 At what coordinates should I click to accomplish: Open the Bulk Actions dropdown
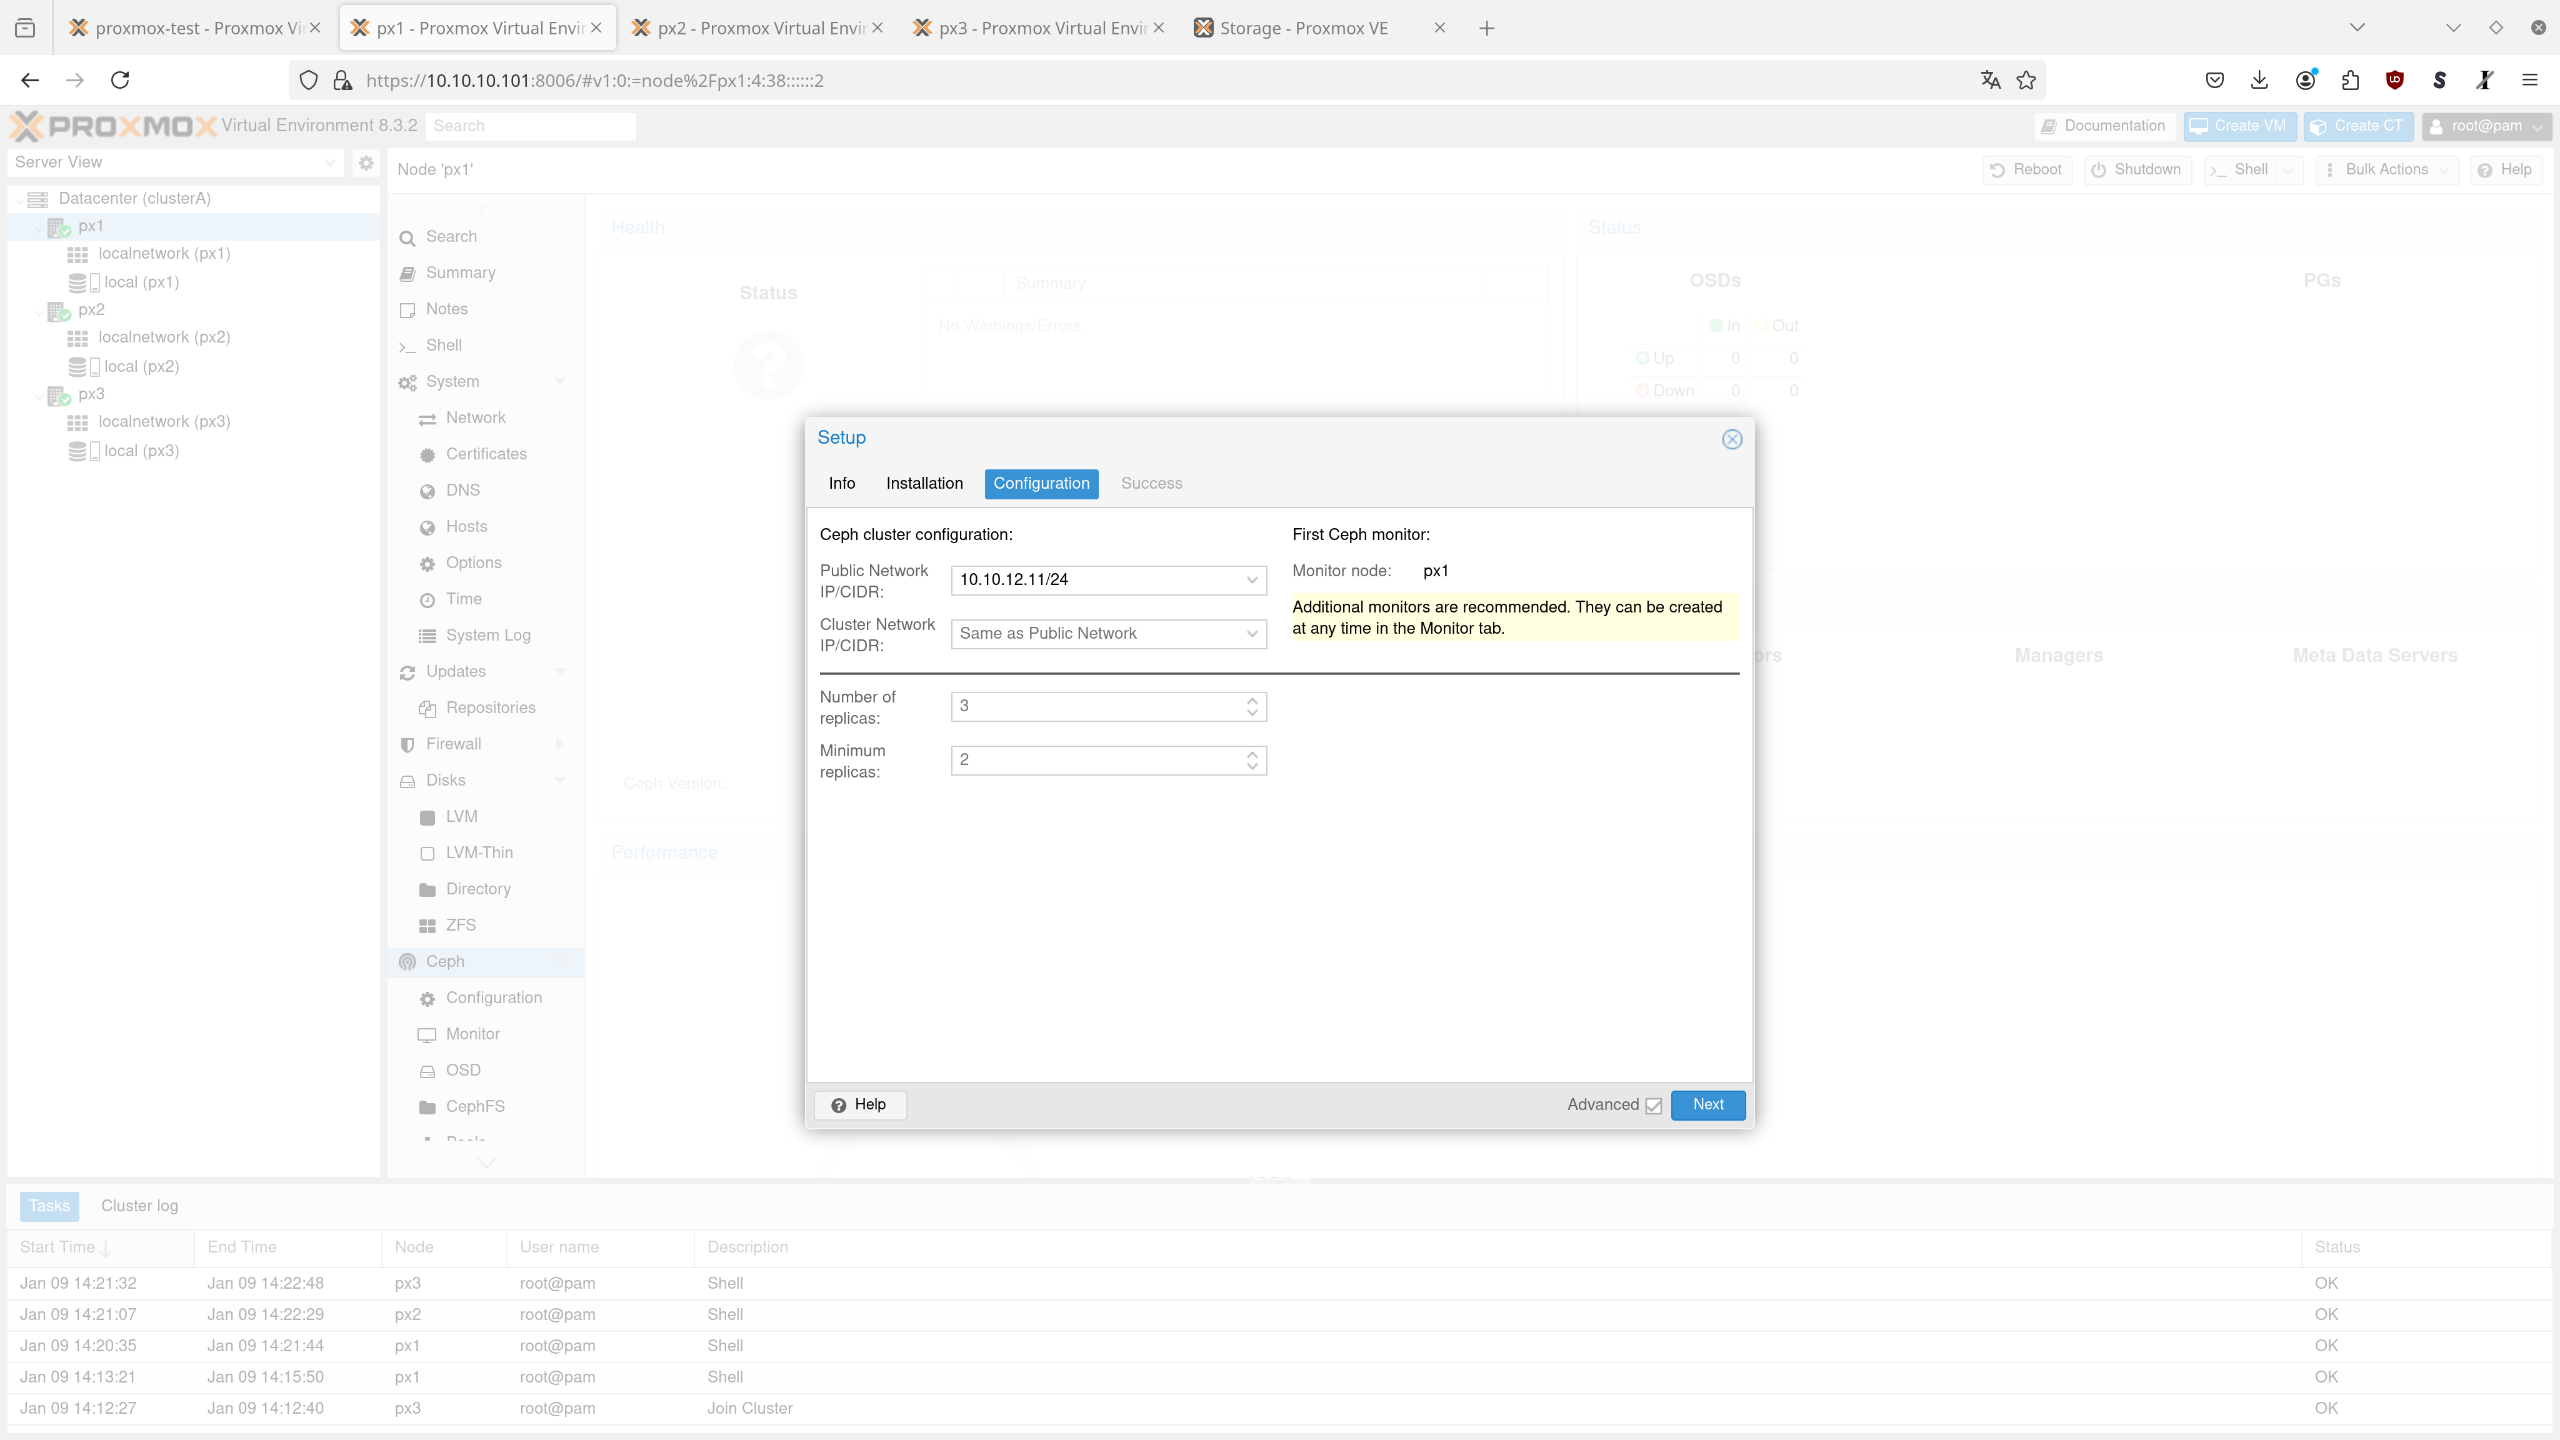click(2387, 170)
